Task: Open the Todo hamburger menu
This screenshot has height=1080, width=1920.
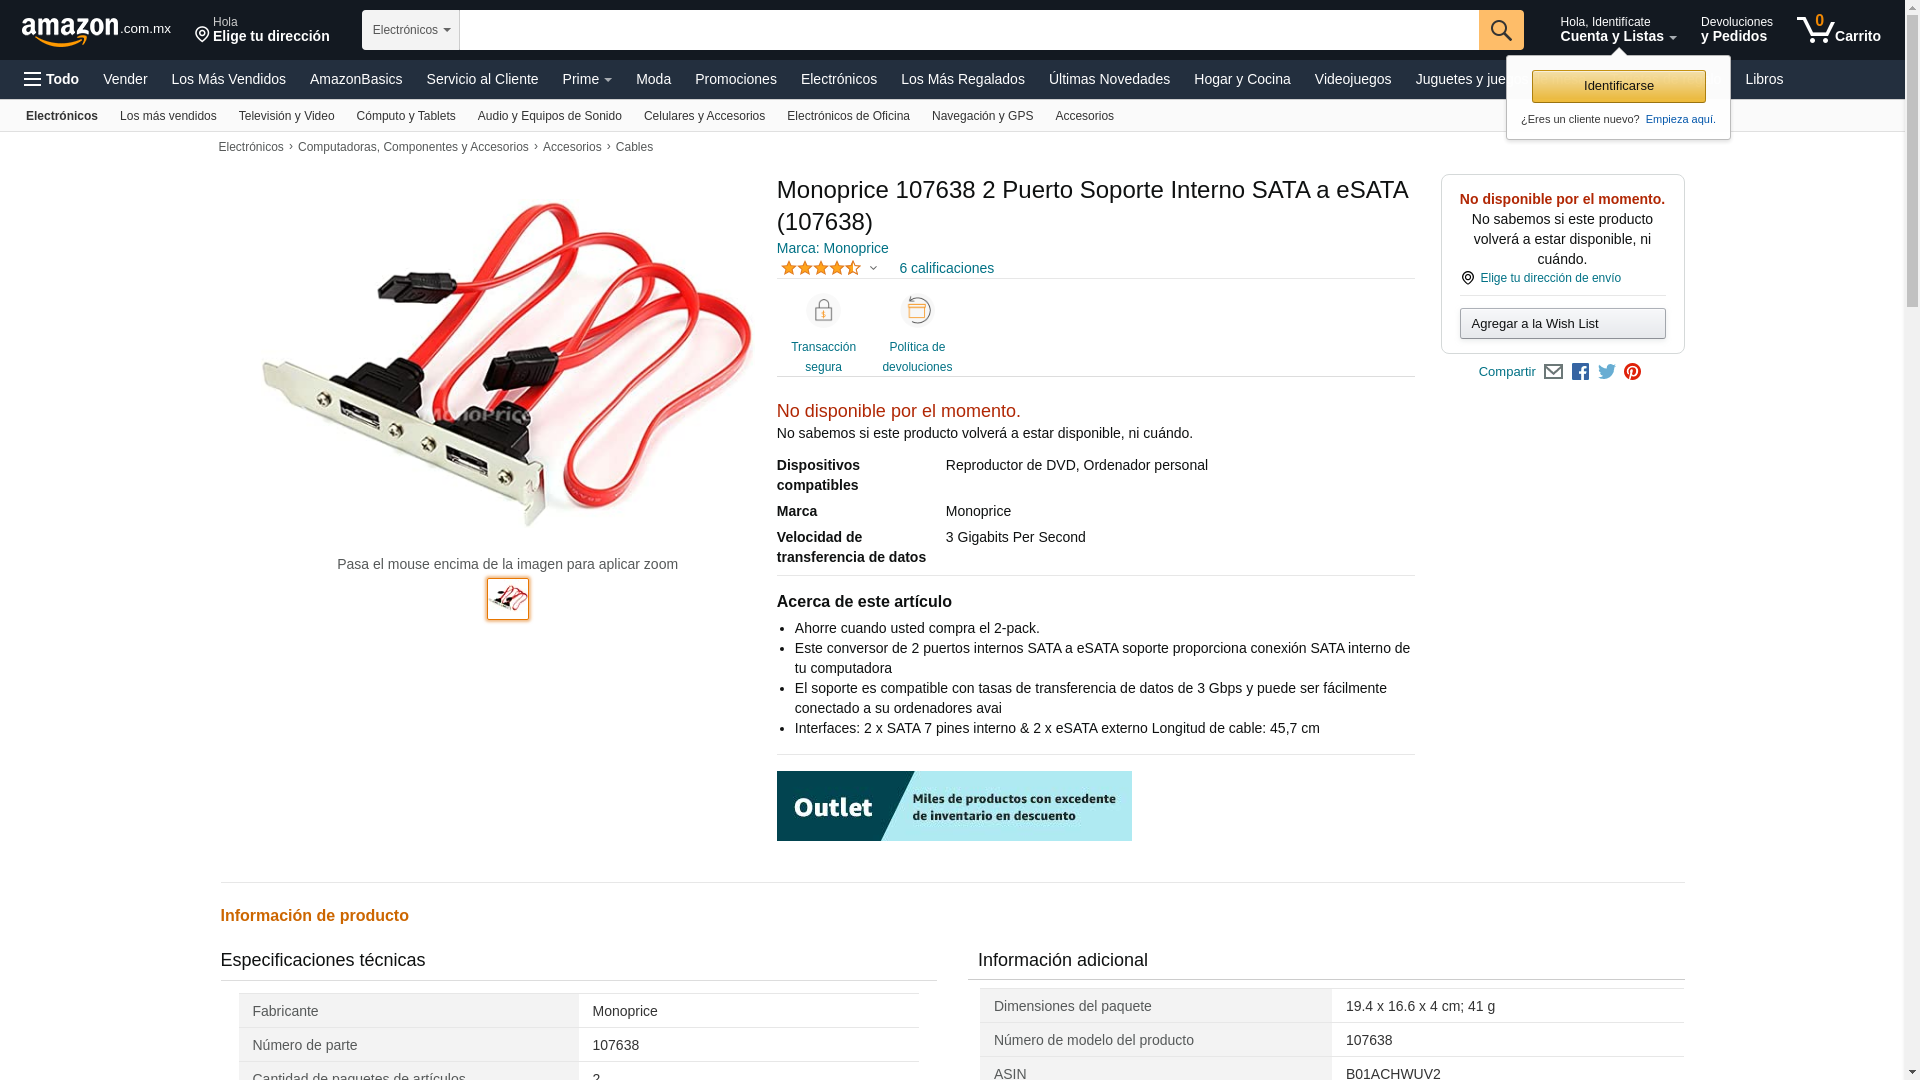Action: [x=51, y=79]
